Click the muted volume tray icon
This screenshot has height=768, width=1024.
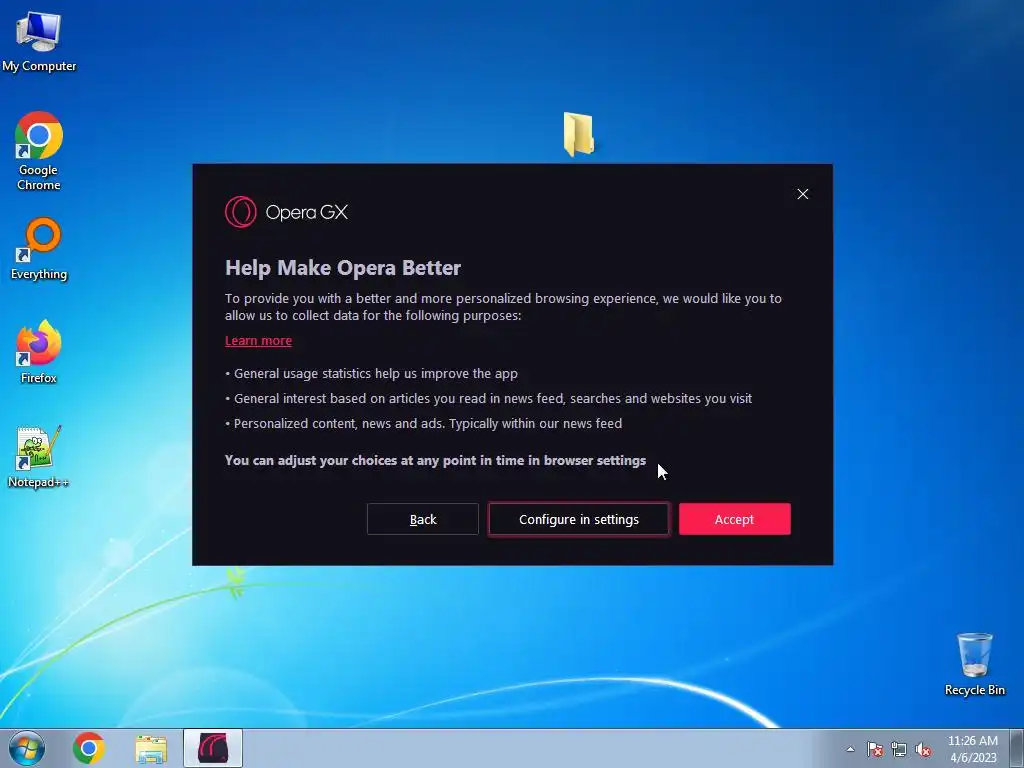[923, 749]
